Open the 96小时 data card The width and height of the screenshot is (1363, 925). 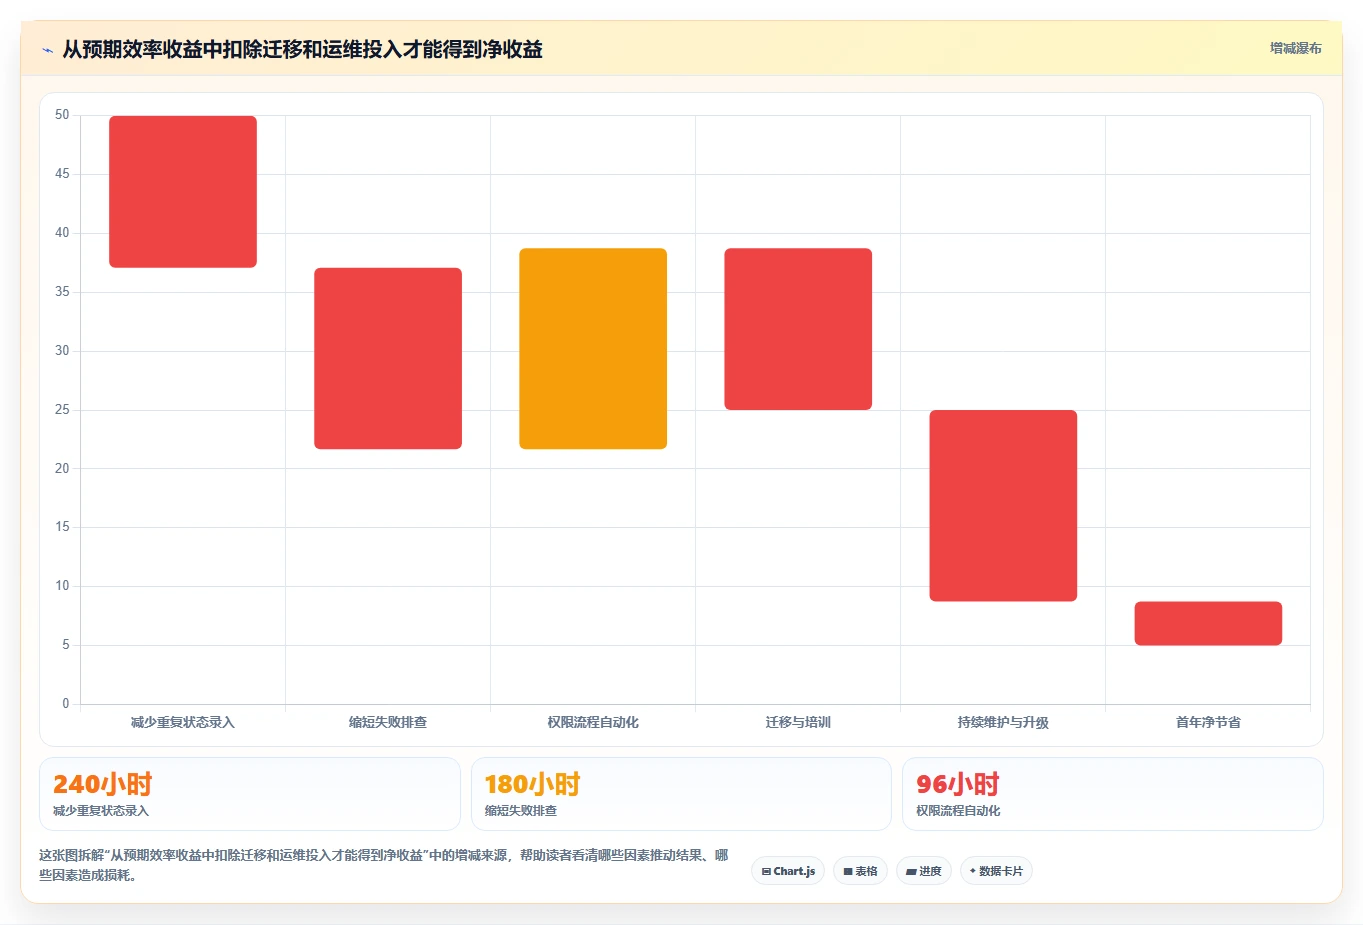pos(1113,794)
